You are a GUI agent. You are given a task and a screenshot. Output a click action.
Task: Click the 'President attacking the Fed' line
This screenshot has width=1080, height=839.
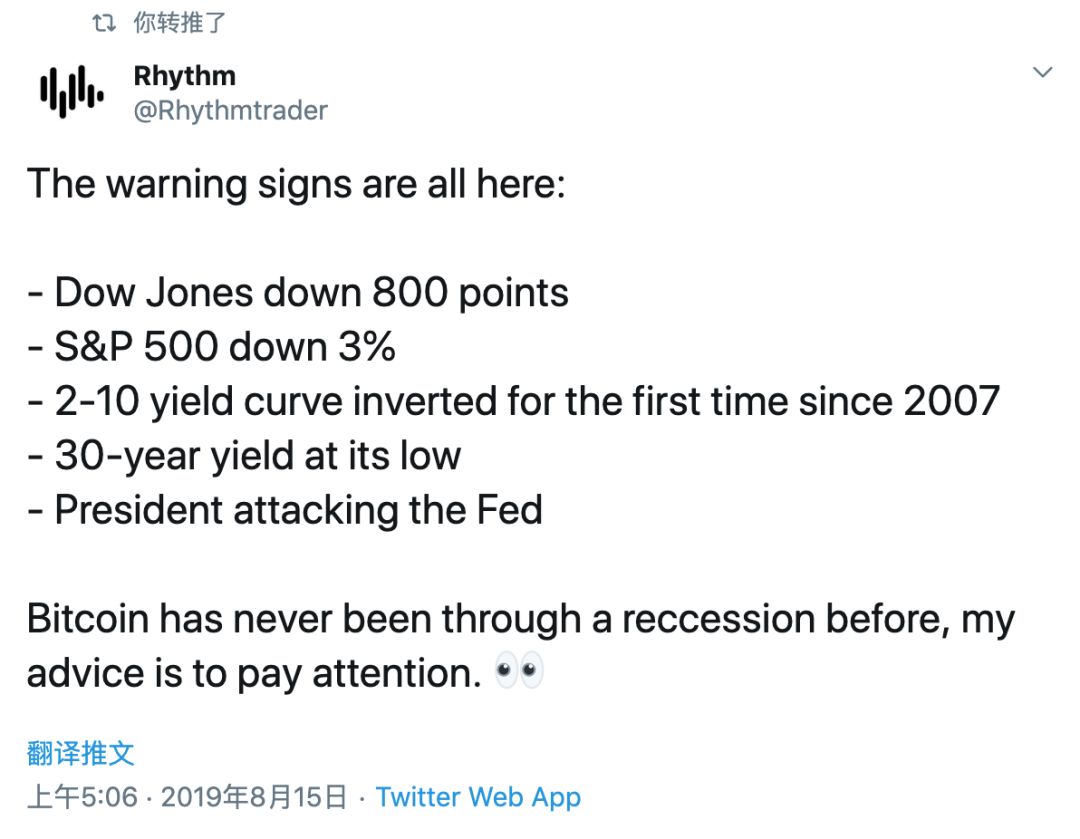click(284, 510)
